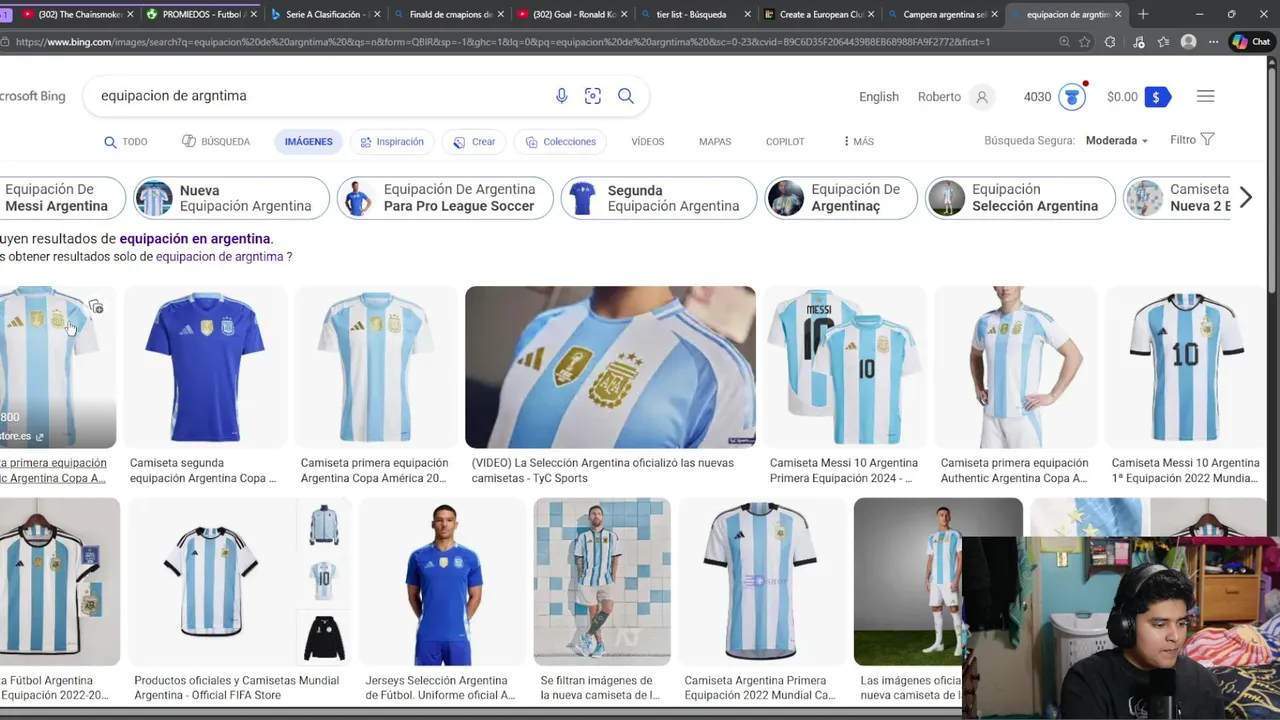Select Argentina Para Pro League Soccer chip
The image size is (1280, 720).
coord(444,198)
